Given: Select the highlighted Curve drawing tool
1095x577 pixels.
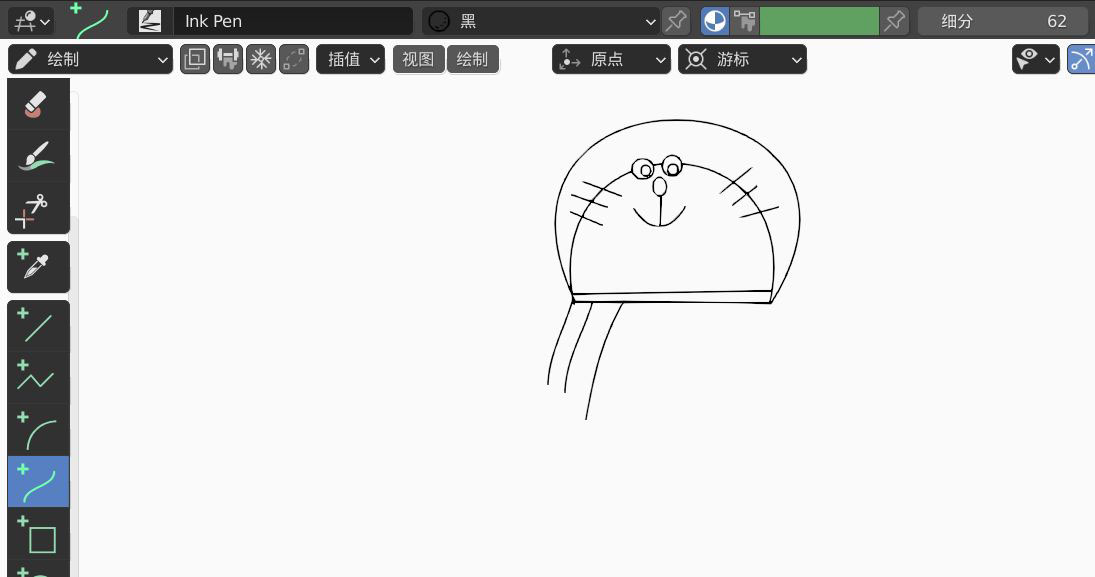Looking at the screenshot, I should pos(38,482).
